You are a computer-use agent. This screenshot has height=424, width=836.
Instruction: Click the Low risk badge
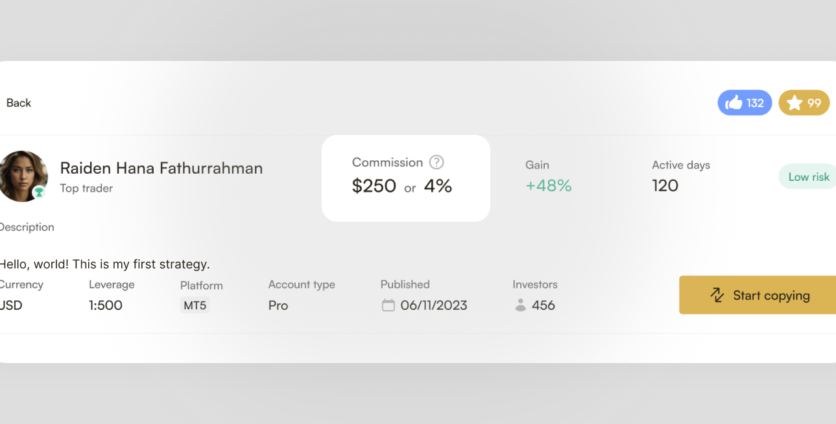pyautogui.click(x=808, y=177)
